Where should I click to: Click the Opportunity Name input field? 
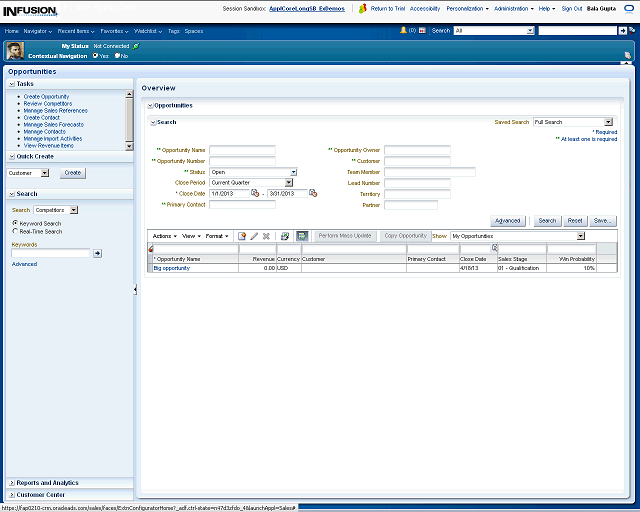pyautogui.click(x=242, y=150)
